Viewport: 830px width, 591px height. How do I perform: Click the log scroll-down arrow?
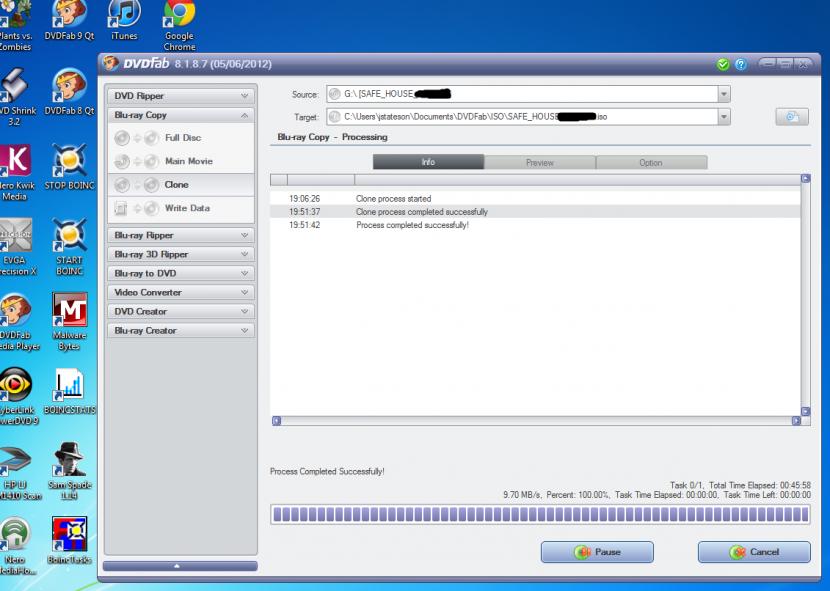pyautogui.click(x=806, y=411)
